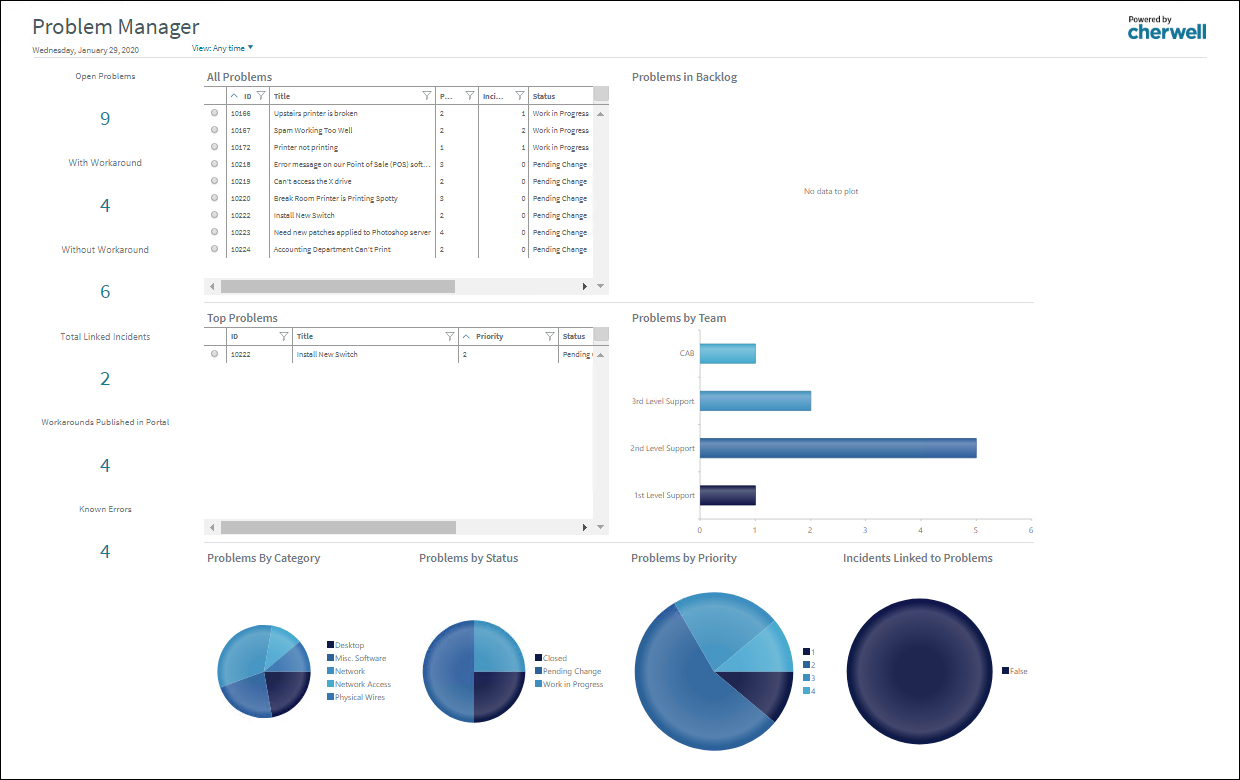The height and width of the screenshot is (780, 1240).
Task: Click the Cherwell logo
Action: coord(1166,27)
